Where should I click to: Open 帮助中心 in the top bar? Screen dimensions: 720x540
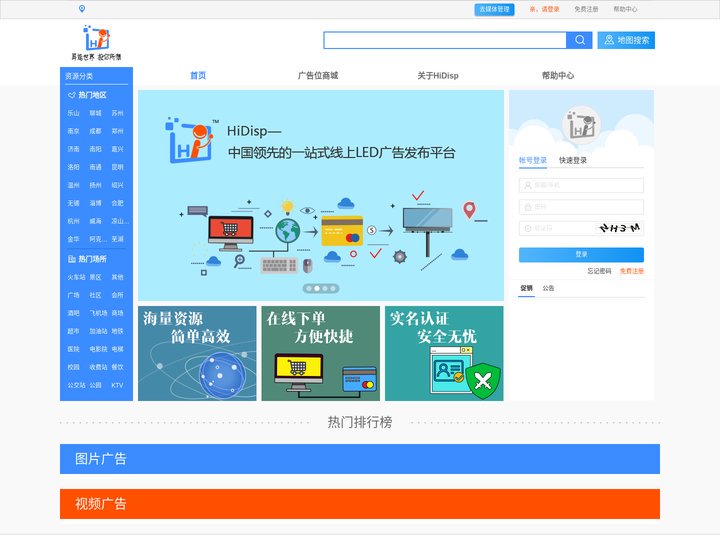[625, 9]
